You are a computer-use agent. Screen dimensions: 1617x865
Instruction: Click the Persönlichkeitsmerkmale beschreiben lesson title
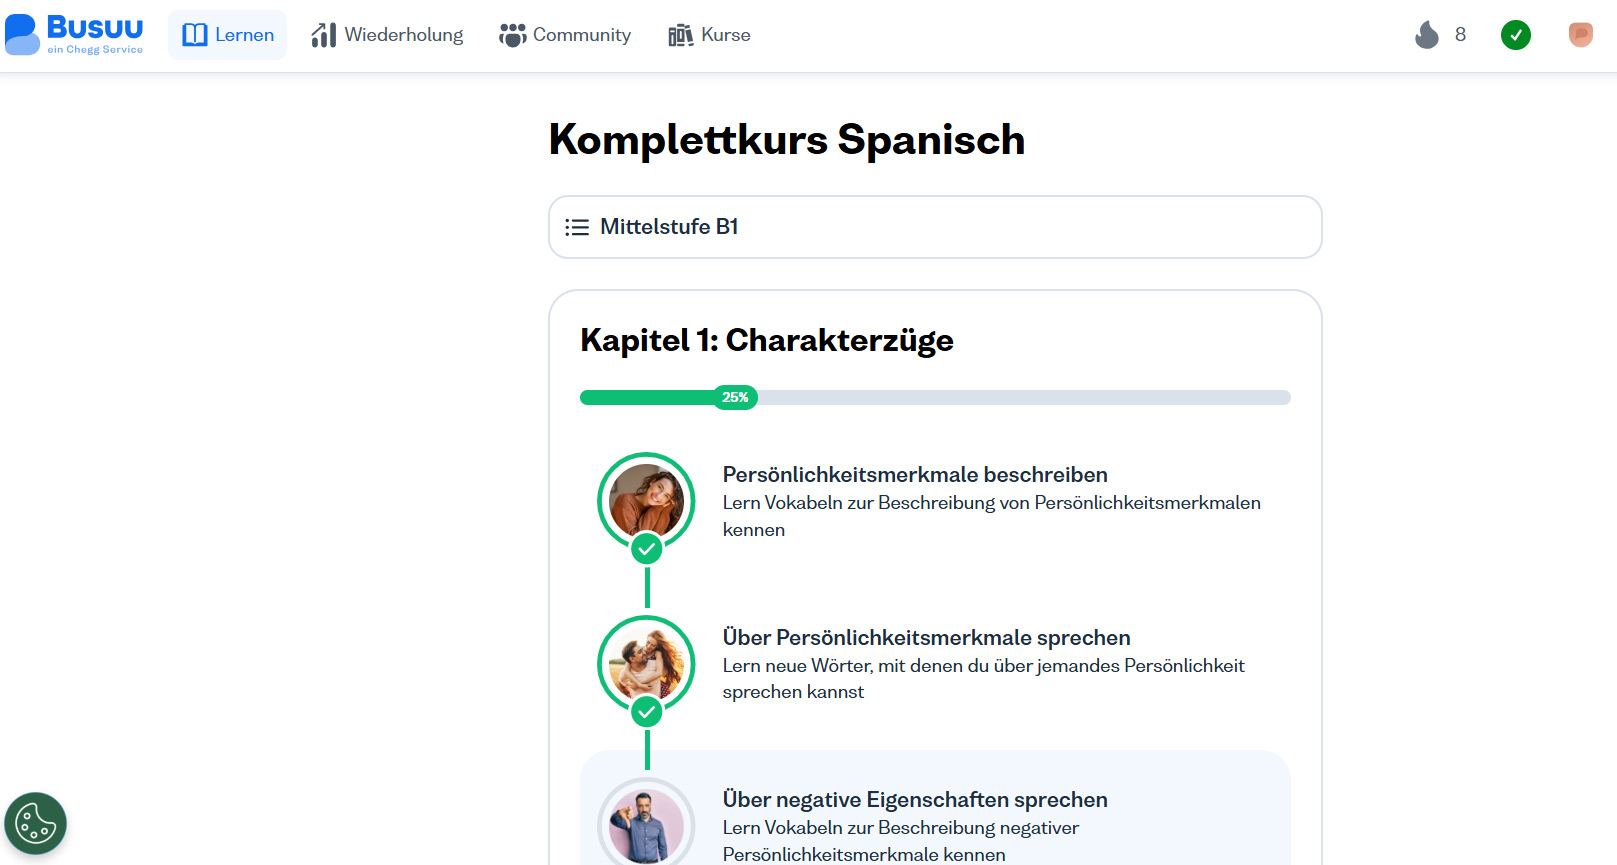(x=915, y=474)
